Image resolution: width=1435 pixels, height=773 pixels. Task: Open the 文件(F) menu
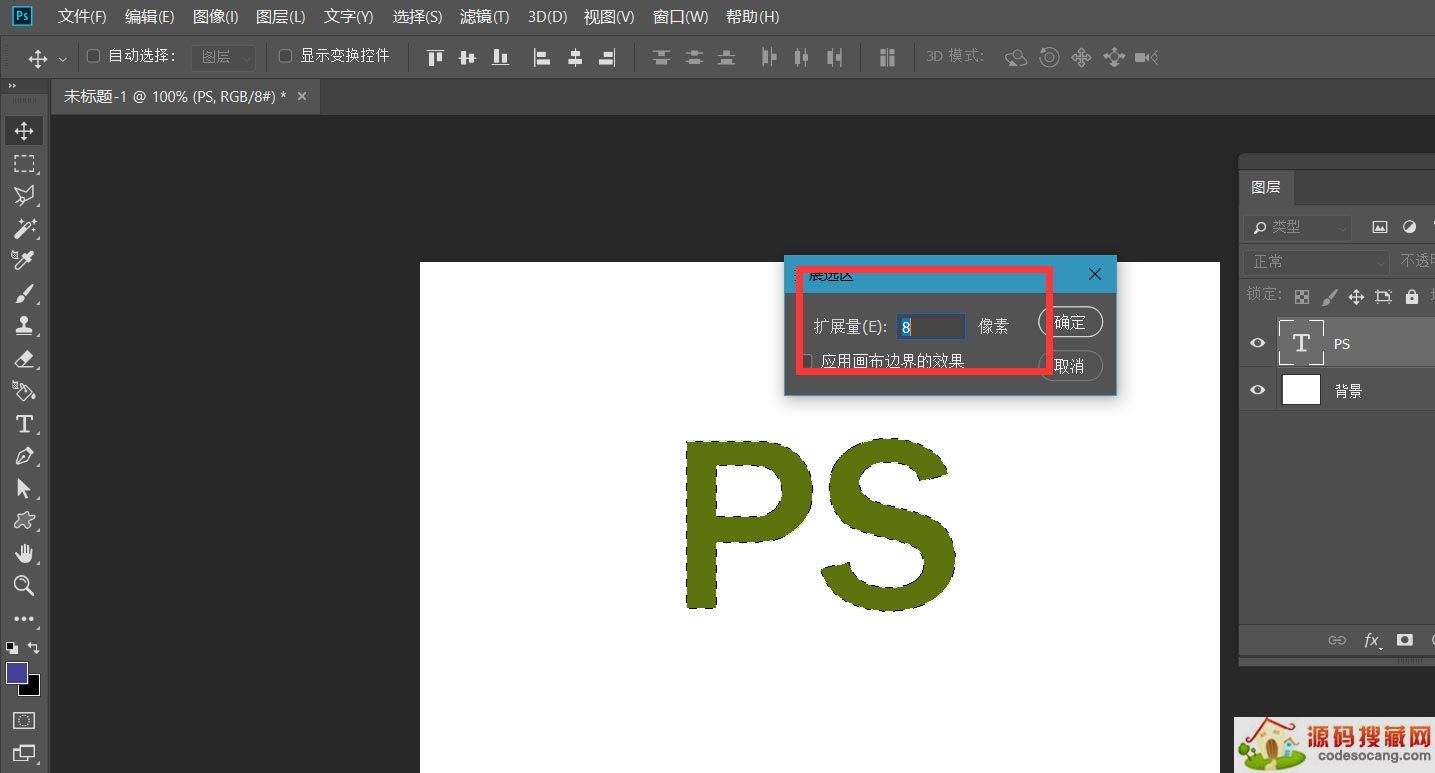click(82, 17)
